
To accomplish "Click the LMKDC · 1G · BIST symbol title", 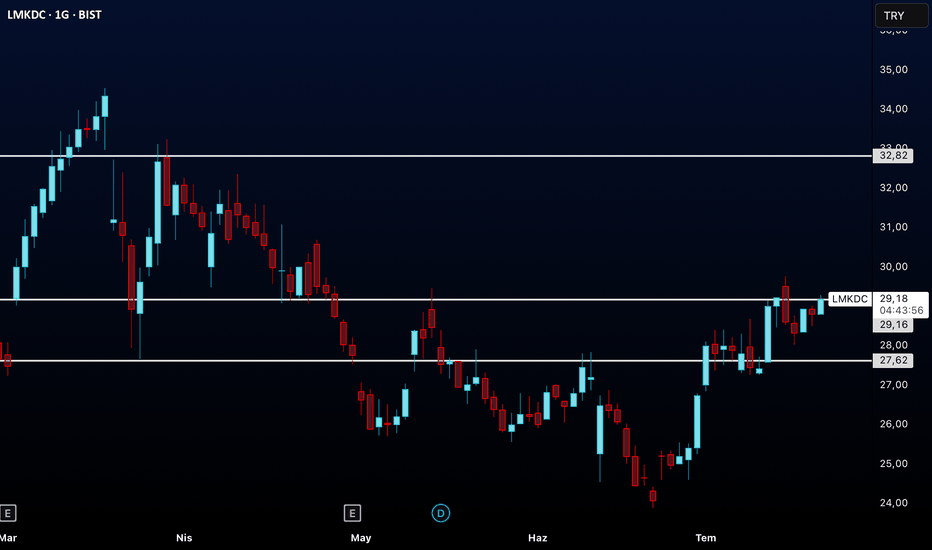I will click(x=54, y=15).
